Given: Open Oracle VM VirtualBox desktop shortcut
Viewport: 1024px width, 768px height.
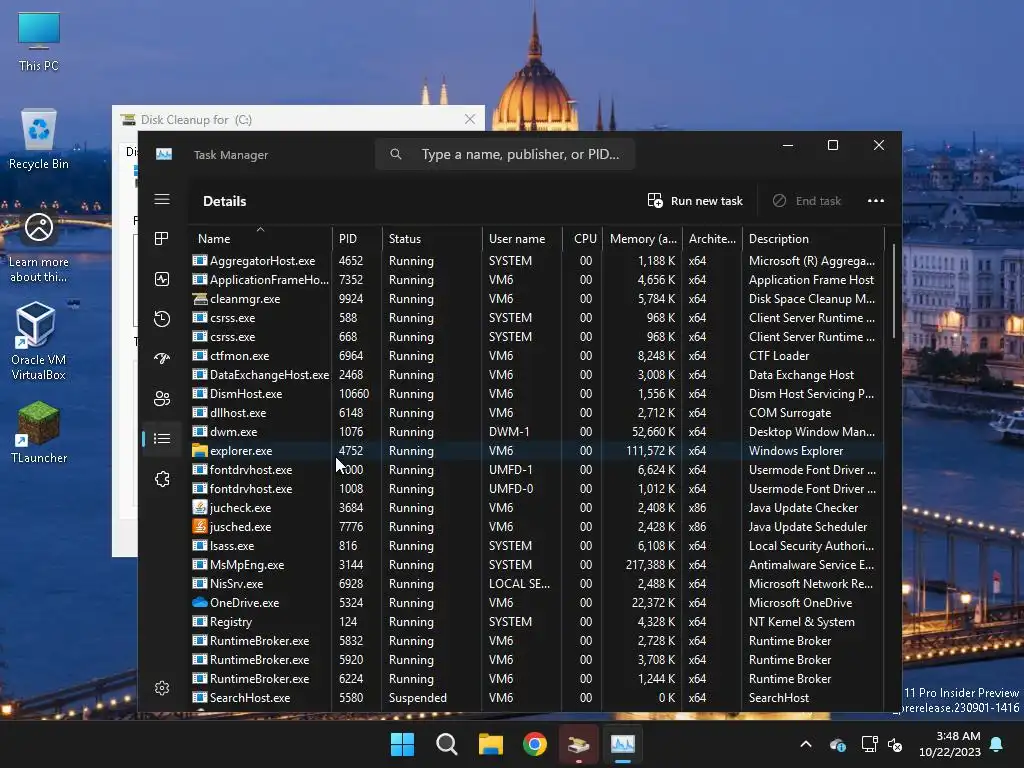Looking at the screenshot, I should pyautogui.click(x=38, y=341).
